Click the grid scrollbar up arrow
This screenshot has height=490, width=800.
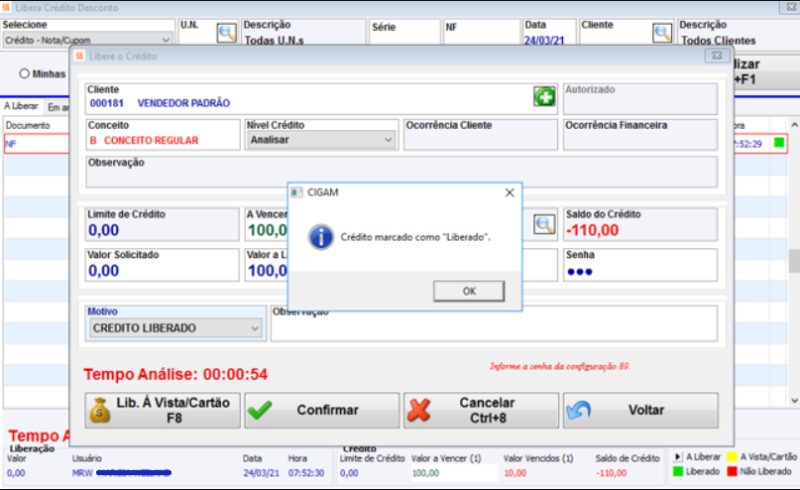[x=794, y=125]
